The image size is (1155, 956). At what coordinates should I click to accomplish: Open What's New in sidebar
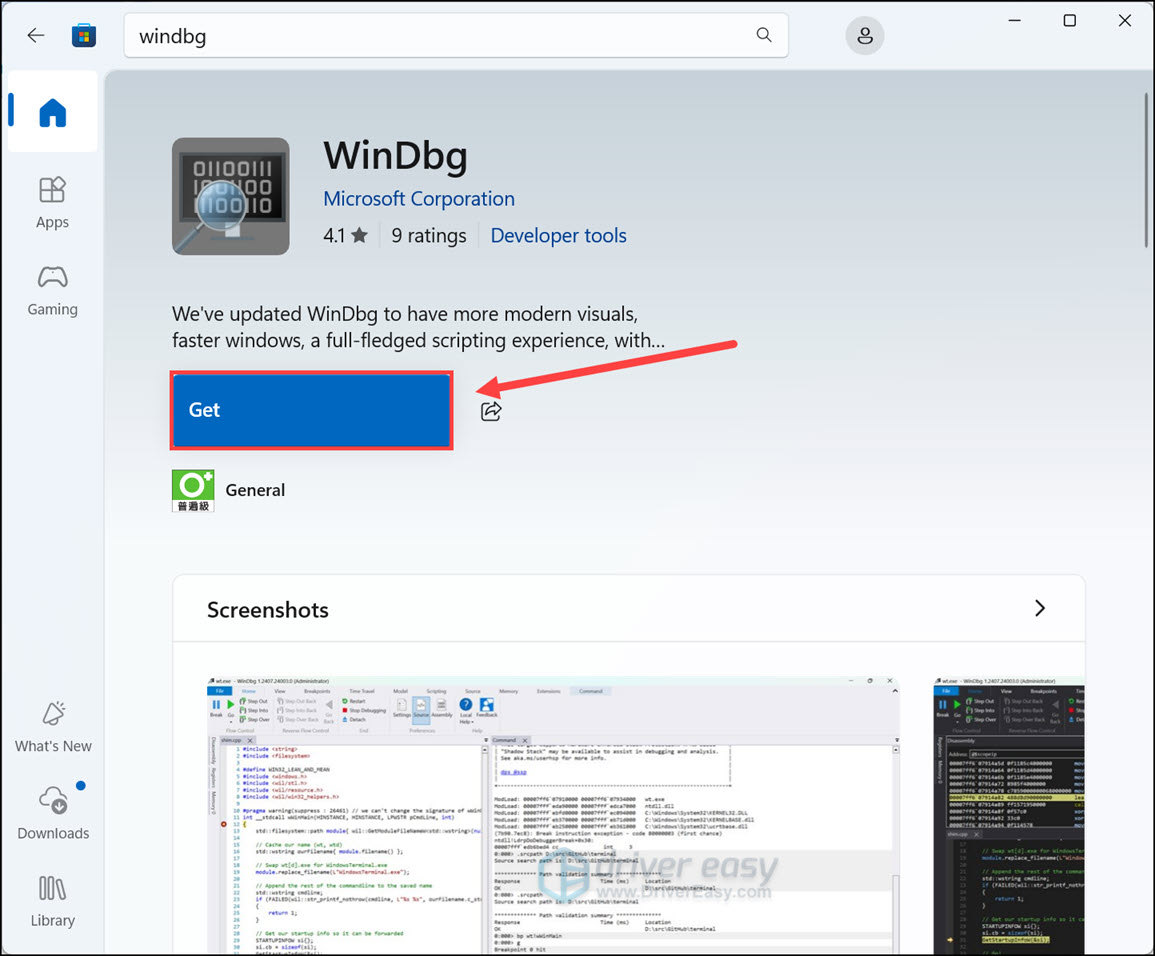click(x=53, y=728)
